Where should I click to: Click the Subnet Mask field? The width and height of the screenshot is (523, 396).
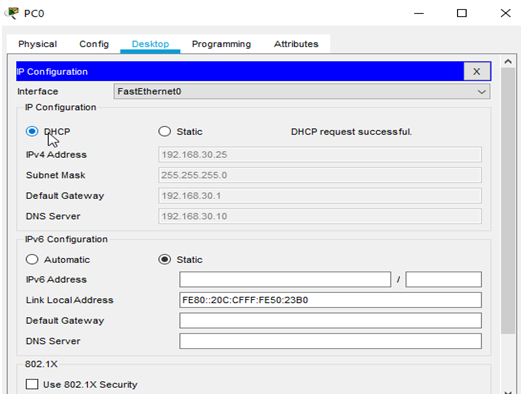click(320, 175)
